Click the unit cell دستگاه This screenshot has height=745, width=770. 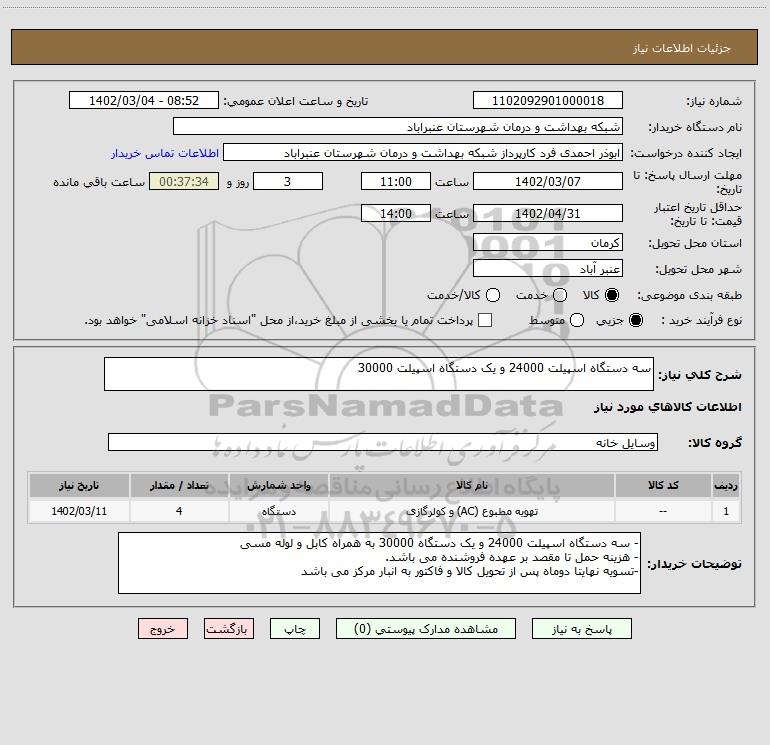[278, 511]
